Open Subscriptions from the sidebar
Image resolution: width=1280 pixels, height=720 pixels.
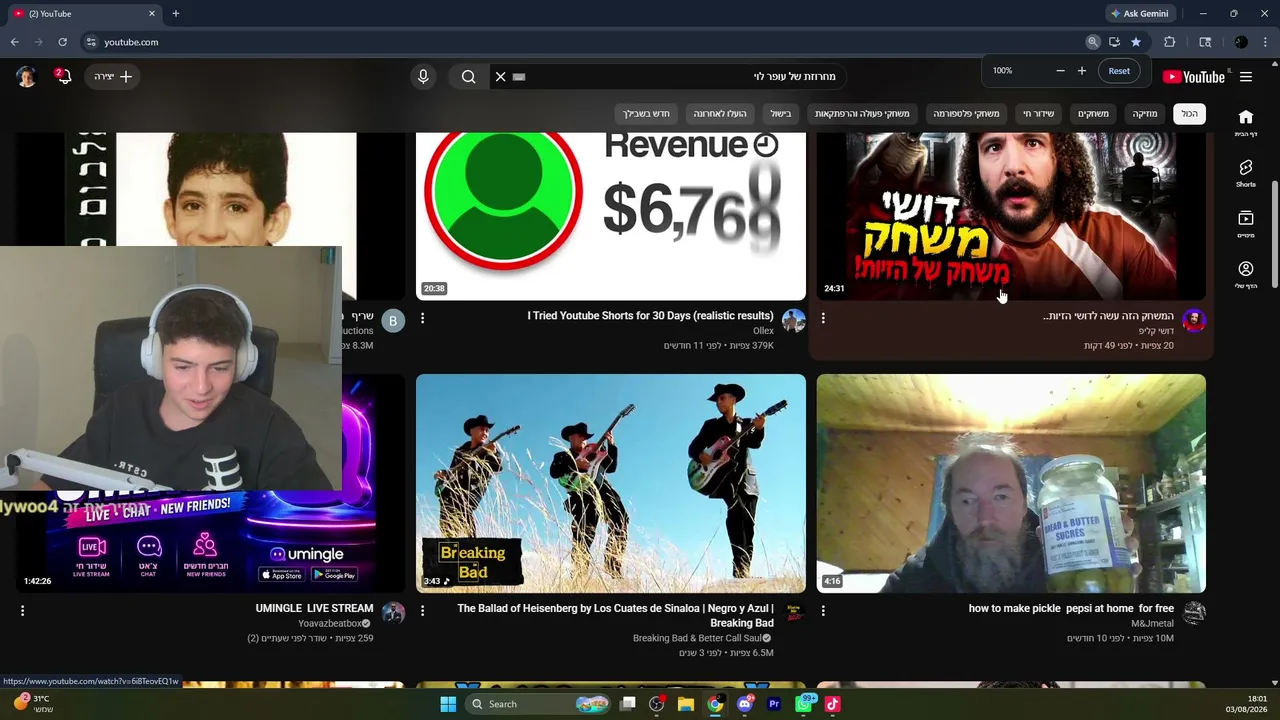pos(1246,223)
